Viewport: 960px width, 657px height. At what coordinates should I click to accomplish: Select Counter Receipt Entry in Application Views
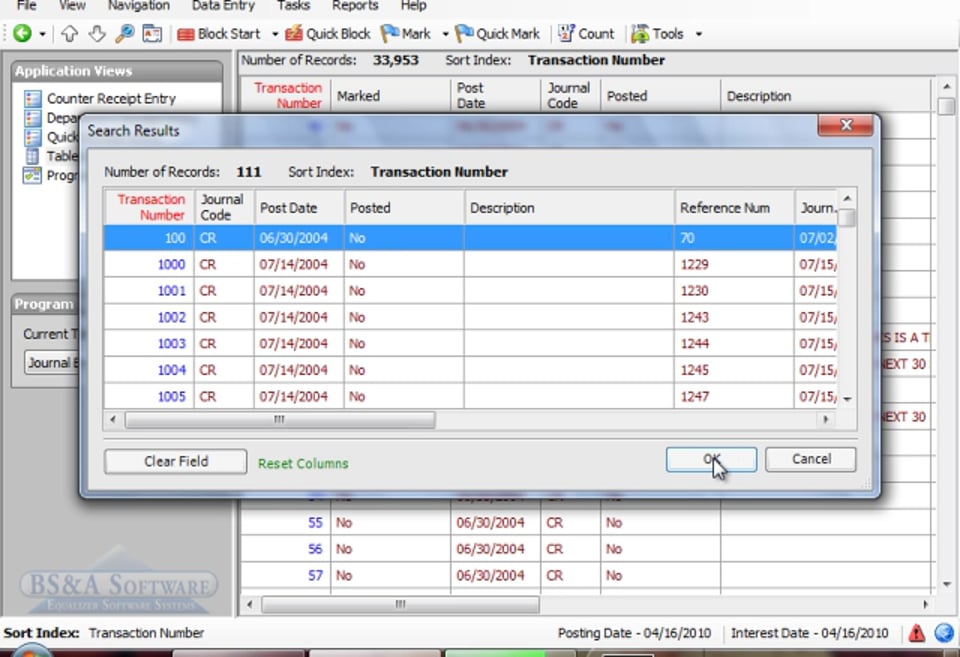[x=111, y=99]
